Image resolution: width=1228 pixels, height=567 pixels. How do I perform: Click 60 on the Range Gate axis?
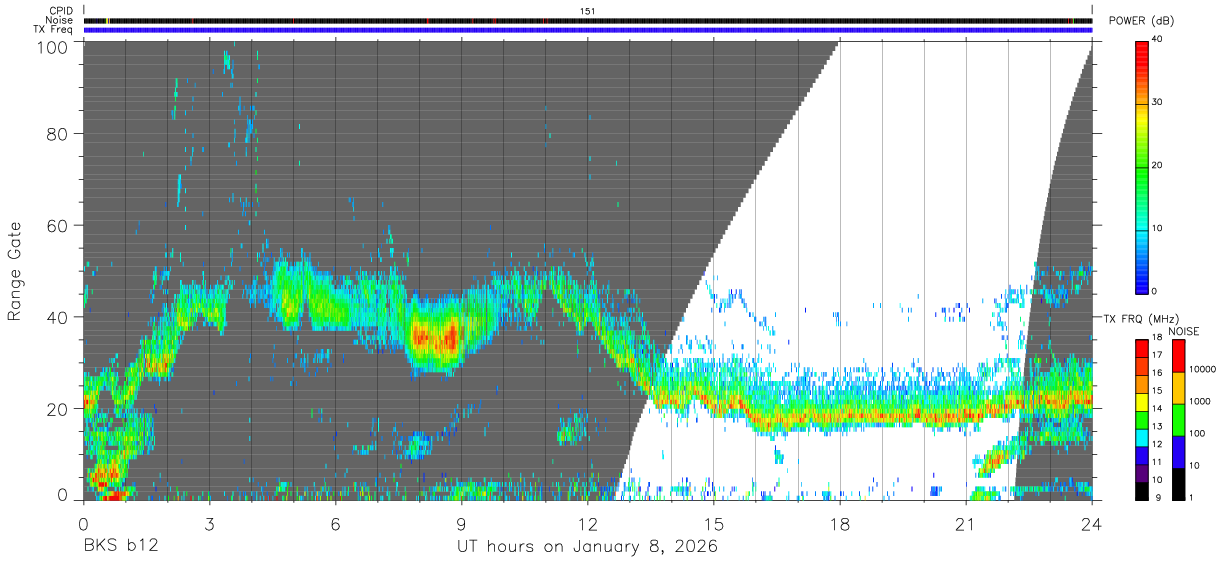point(58,225)
